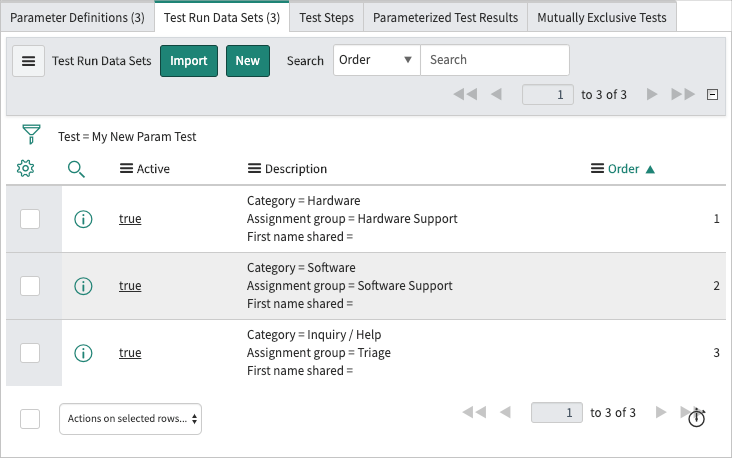Image resolution: width=732 pixels, height=458 pixels.
Task: Preview the Software data set record
Action: pos(83,286)
